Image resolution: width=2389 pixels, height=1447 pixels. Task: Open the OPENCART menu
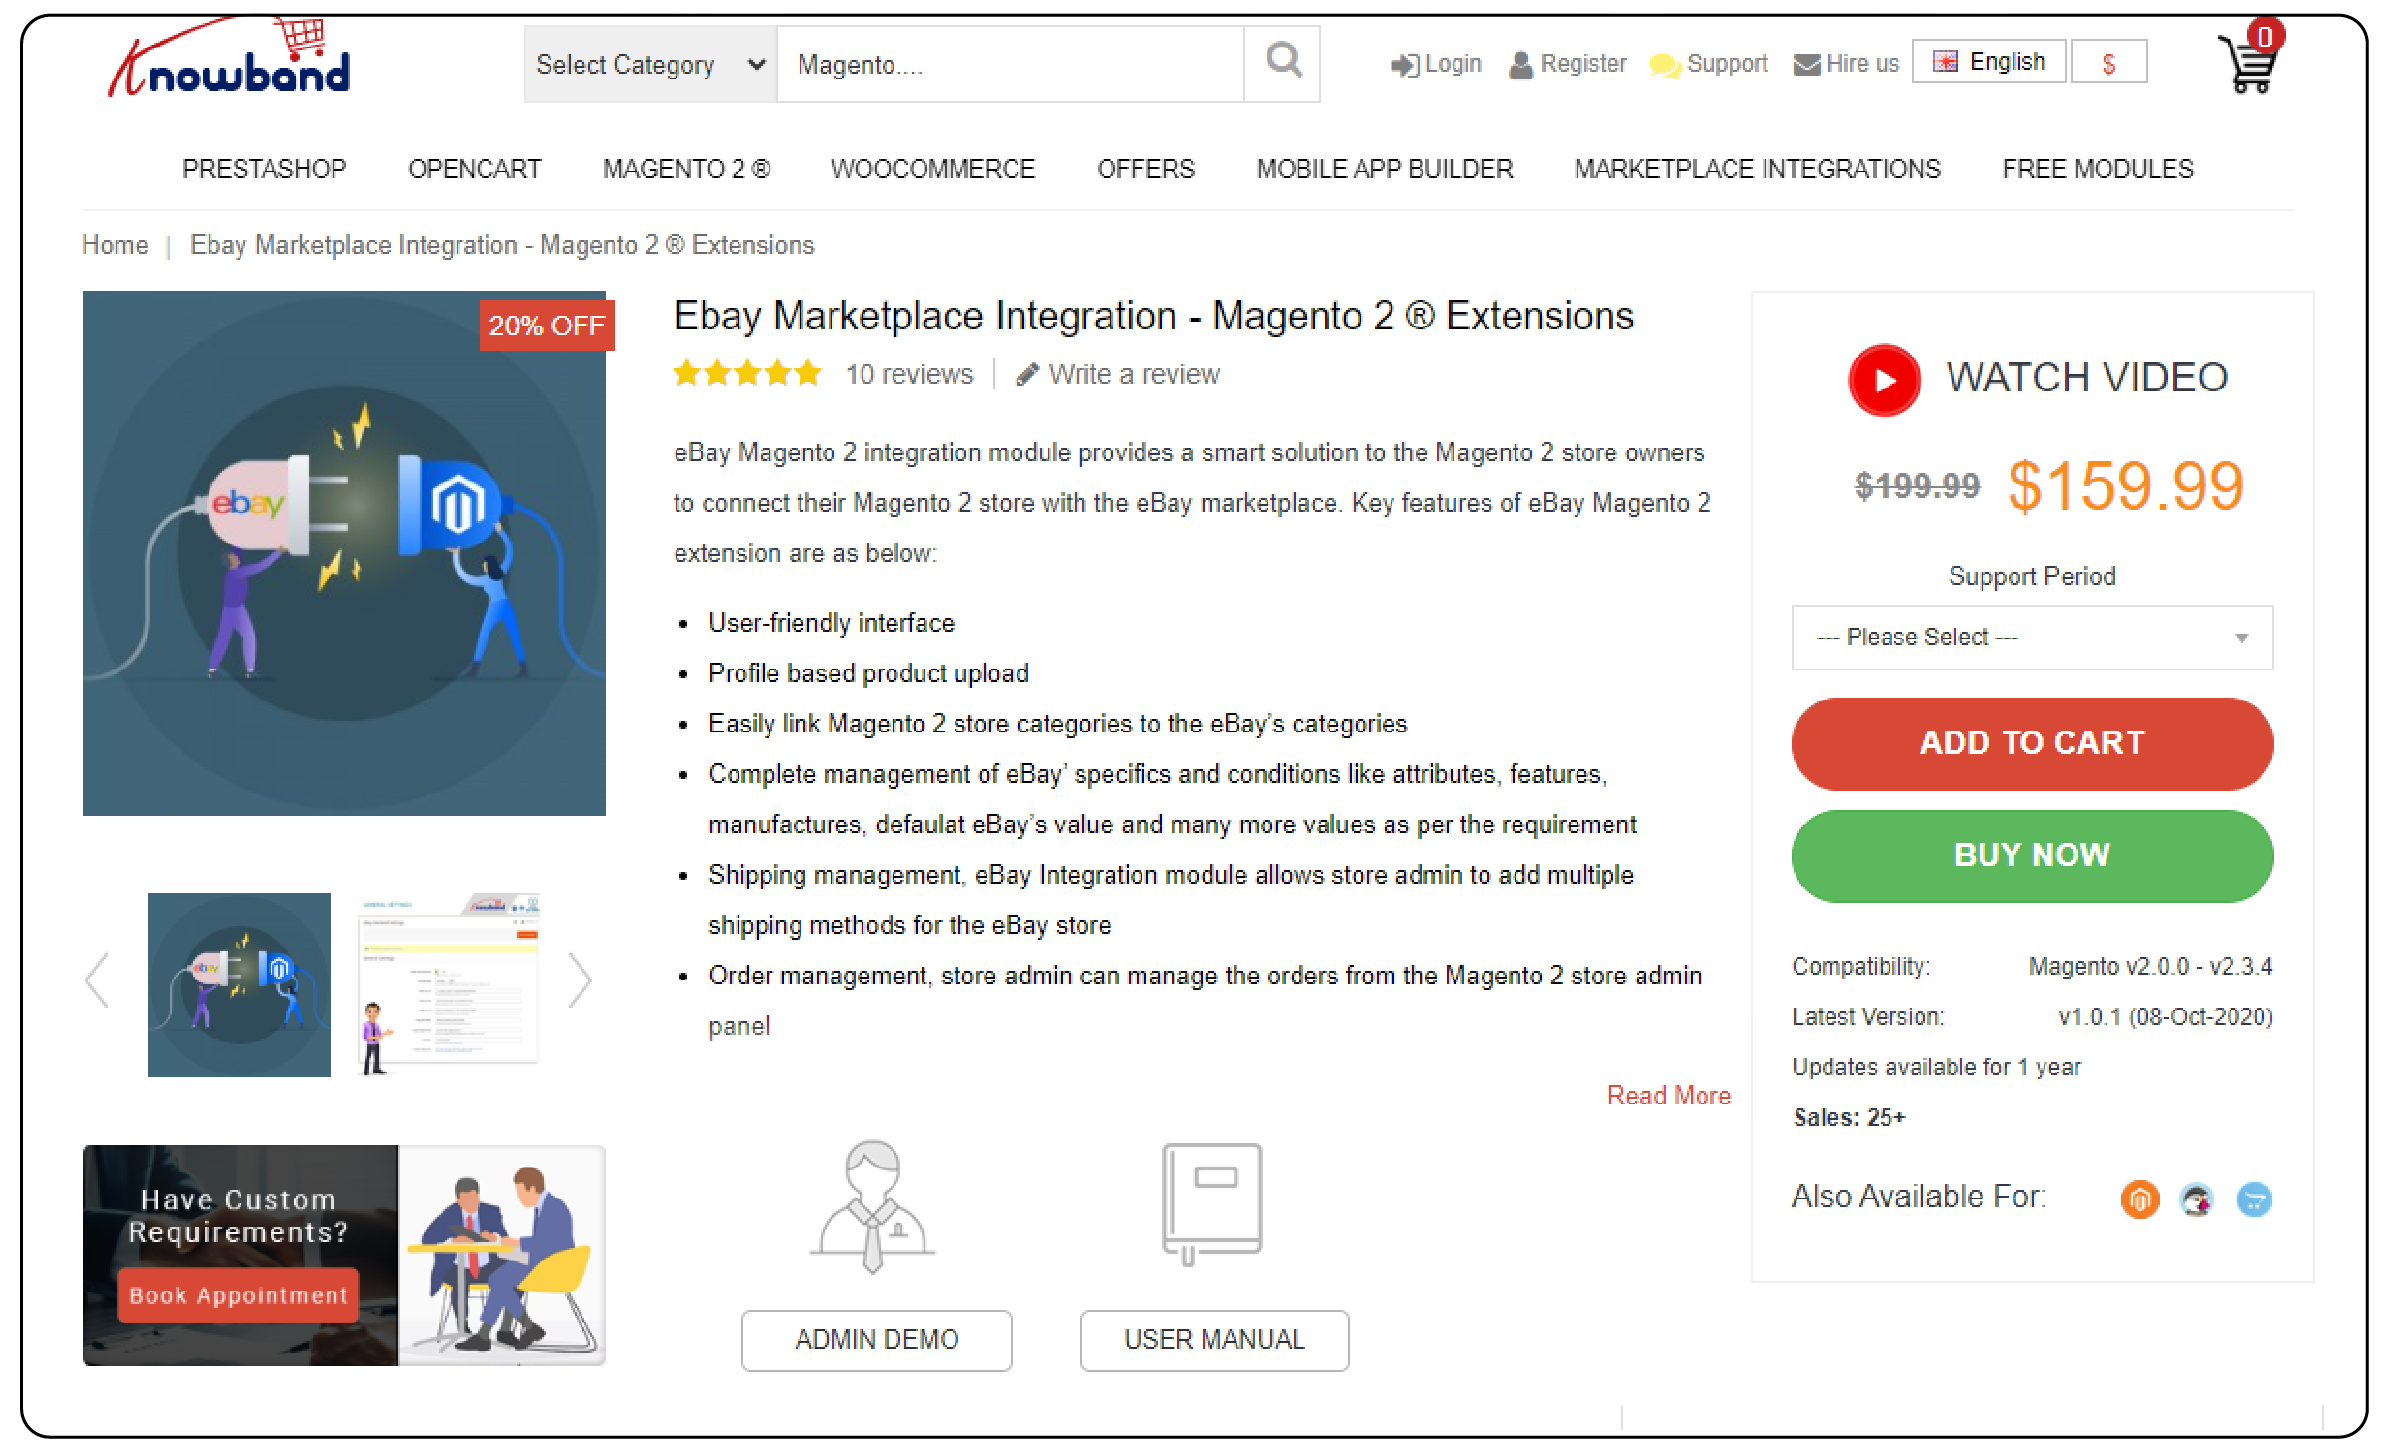(474, 169)
